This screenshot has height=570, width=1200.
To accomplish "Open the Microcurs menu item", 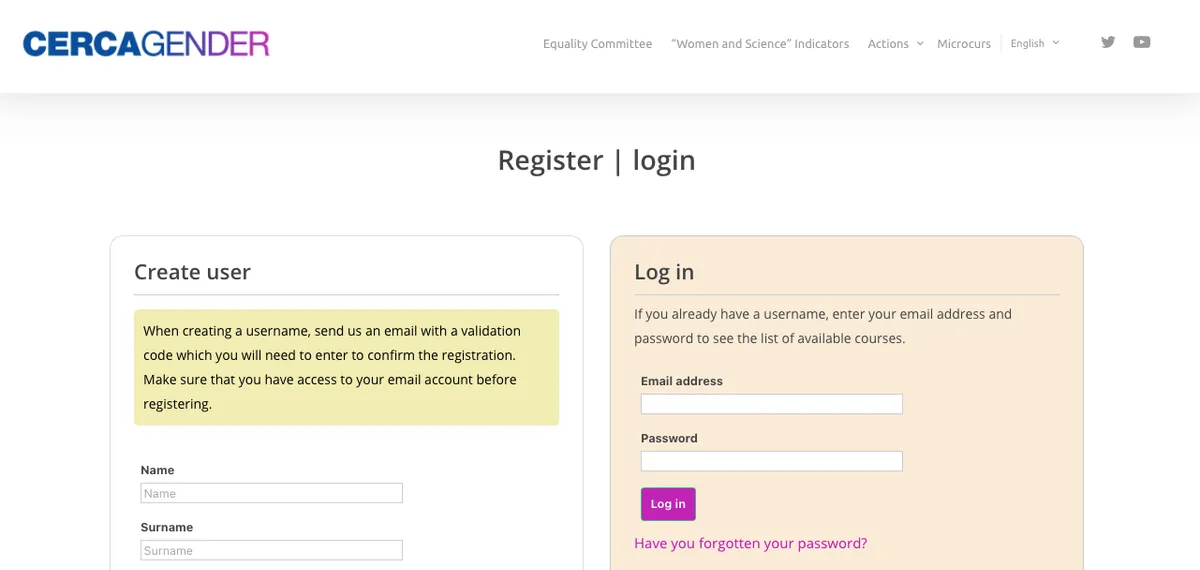I will (x=964, y=43).
